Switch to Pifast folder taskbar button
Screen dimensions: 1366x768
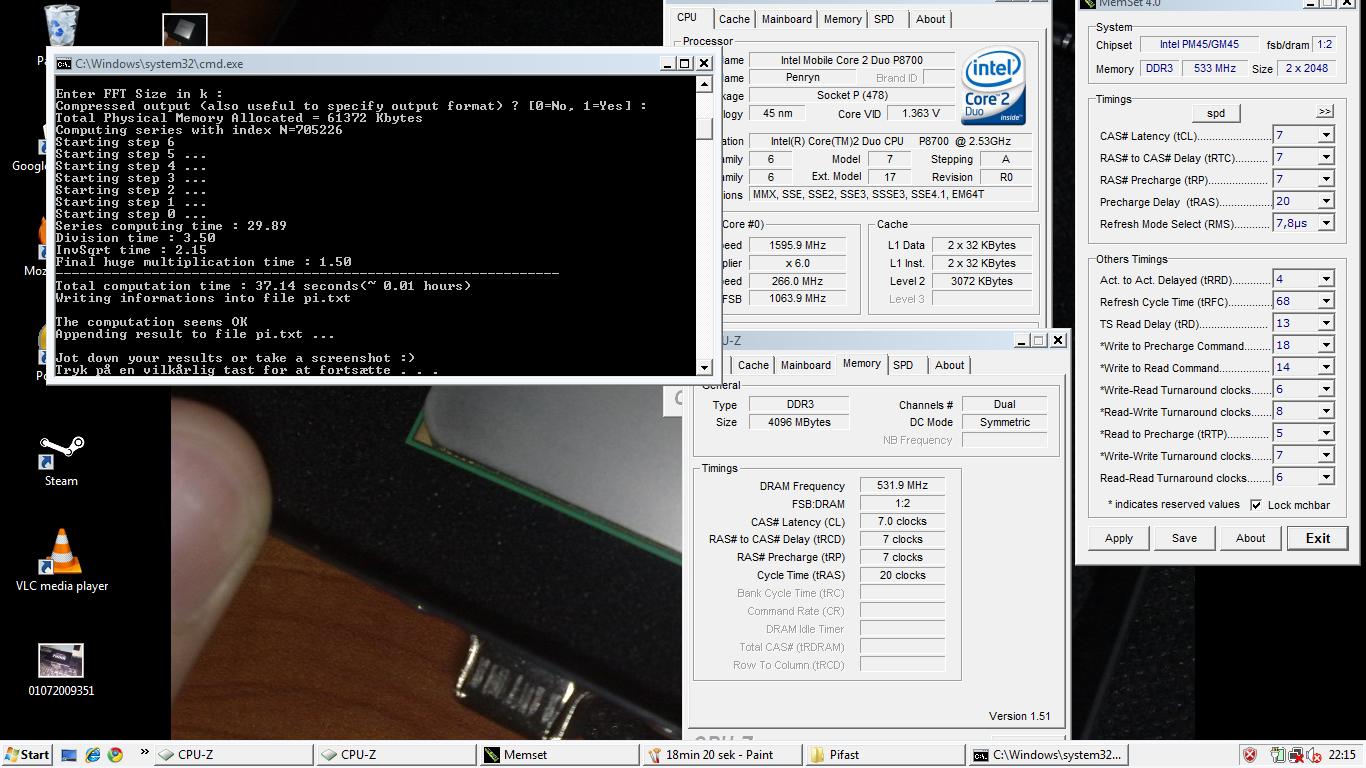click(884, 755)
